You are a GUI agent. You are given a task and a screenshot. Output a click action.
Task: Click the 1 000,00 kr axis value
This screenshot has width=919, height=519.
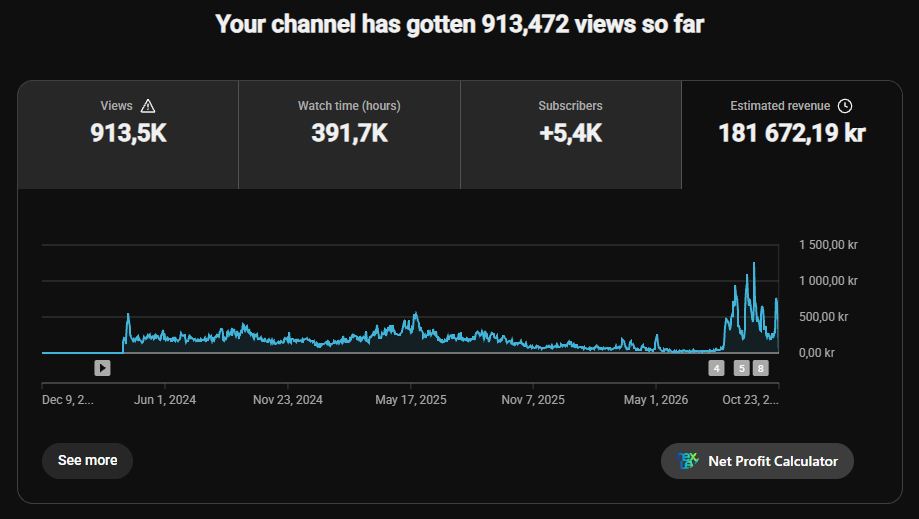coord(828,281)
